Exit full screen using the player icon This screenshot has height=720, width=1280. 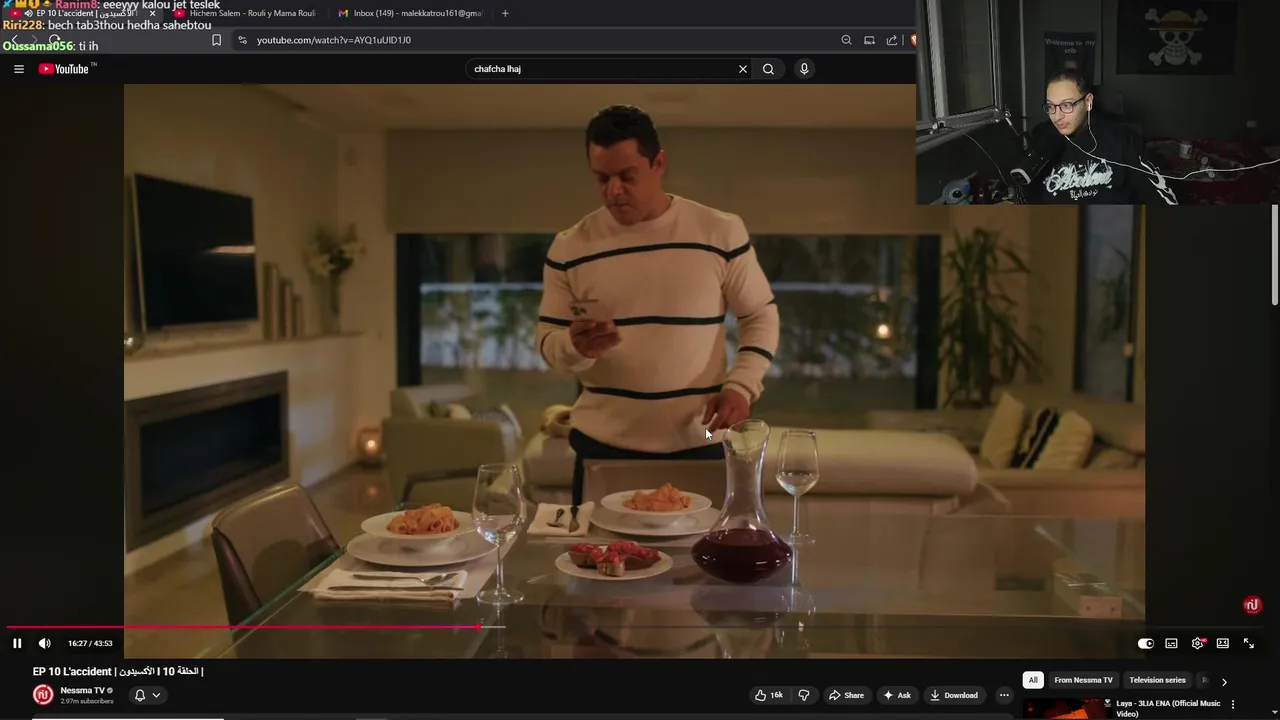[1248, 643]
